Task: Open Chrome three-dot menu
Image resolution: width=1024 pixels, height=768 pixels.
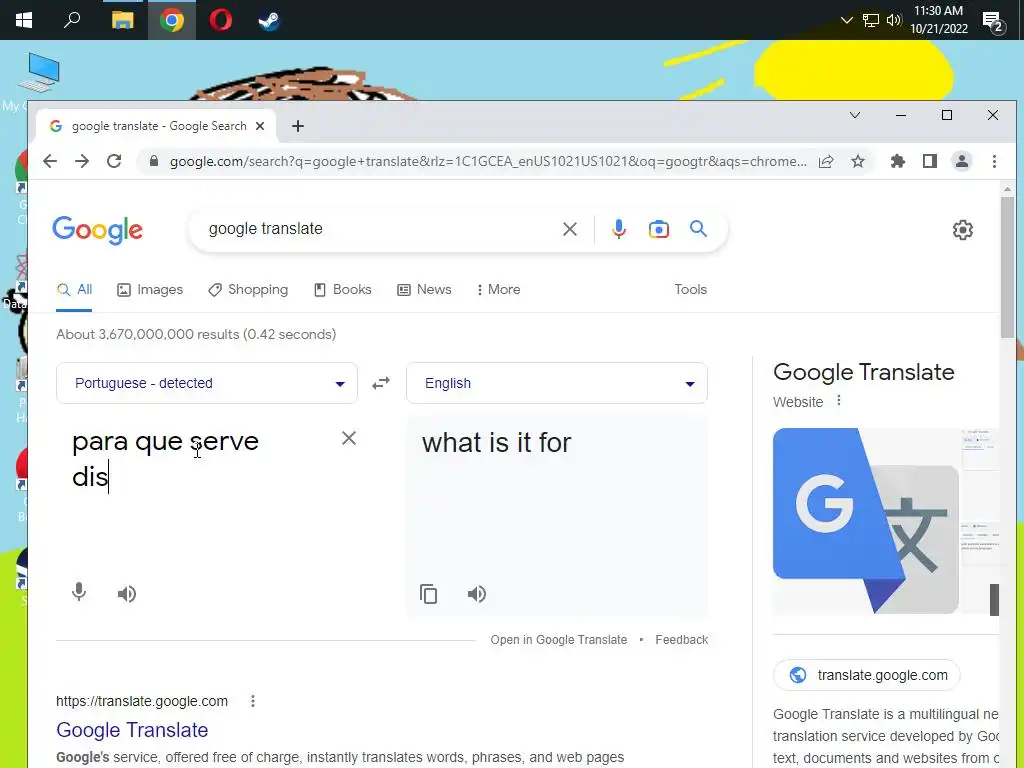Action: pos(994,161)
